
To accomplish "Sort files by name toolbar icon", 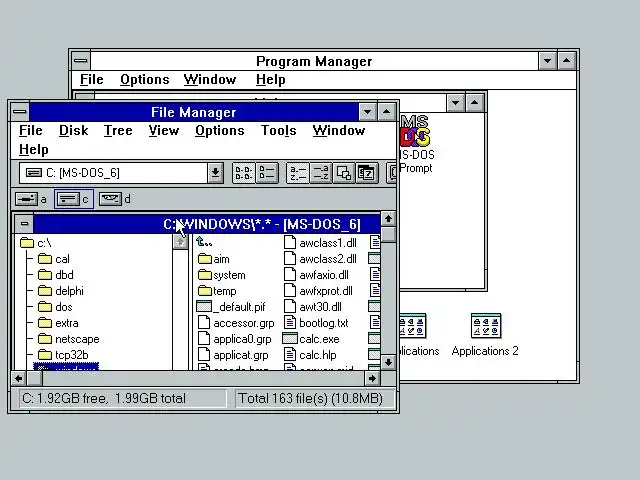I will point(298,173).
